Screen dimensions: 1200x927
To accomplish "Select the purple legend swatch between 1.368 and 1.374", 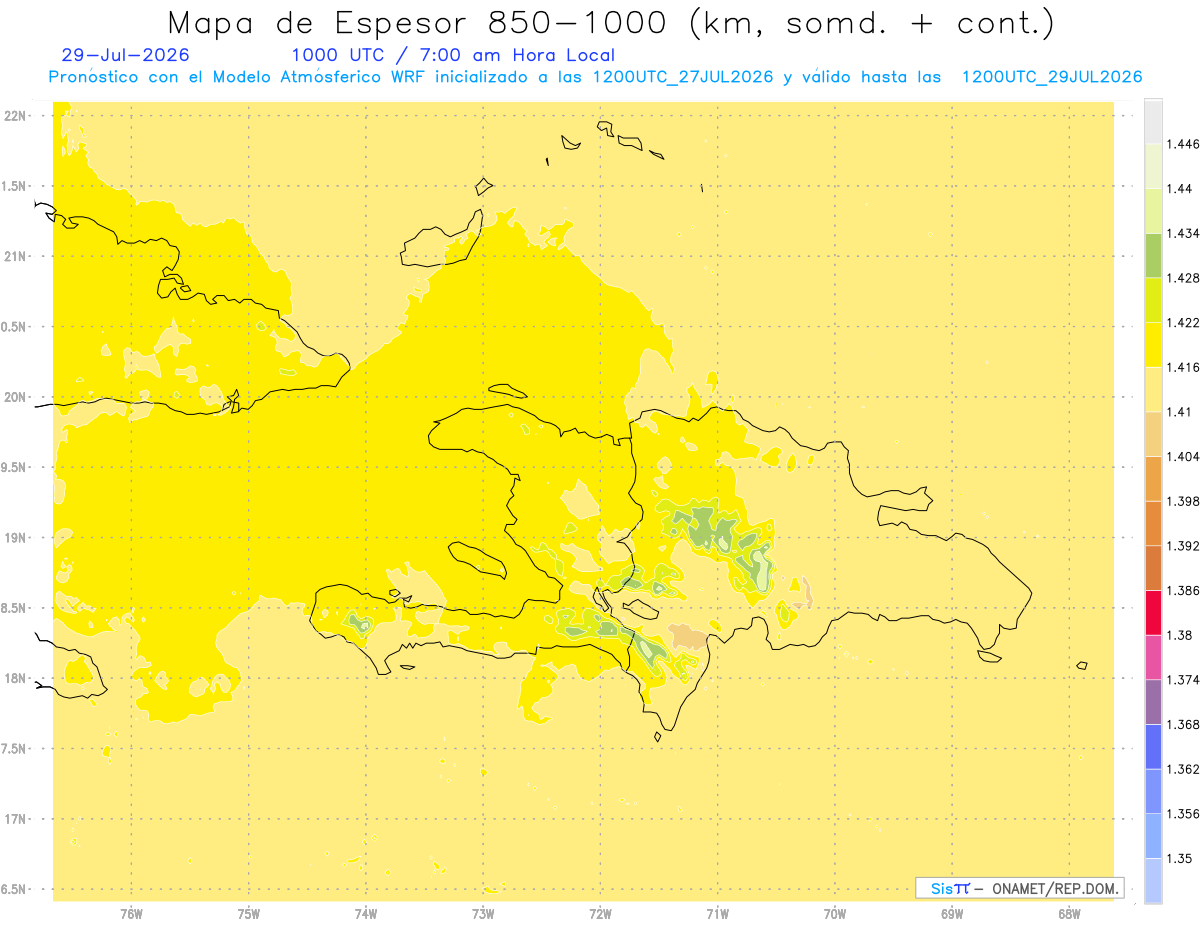I will [x=1153, y=702].
